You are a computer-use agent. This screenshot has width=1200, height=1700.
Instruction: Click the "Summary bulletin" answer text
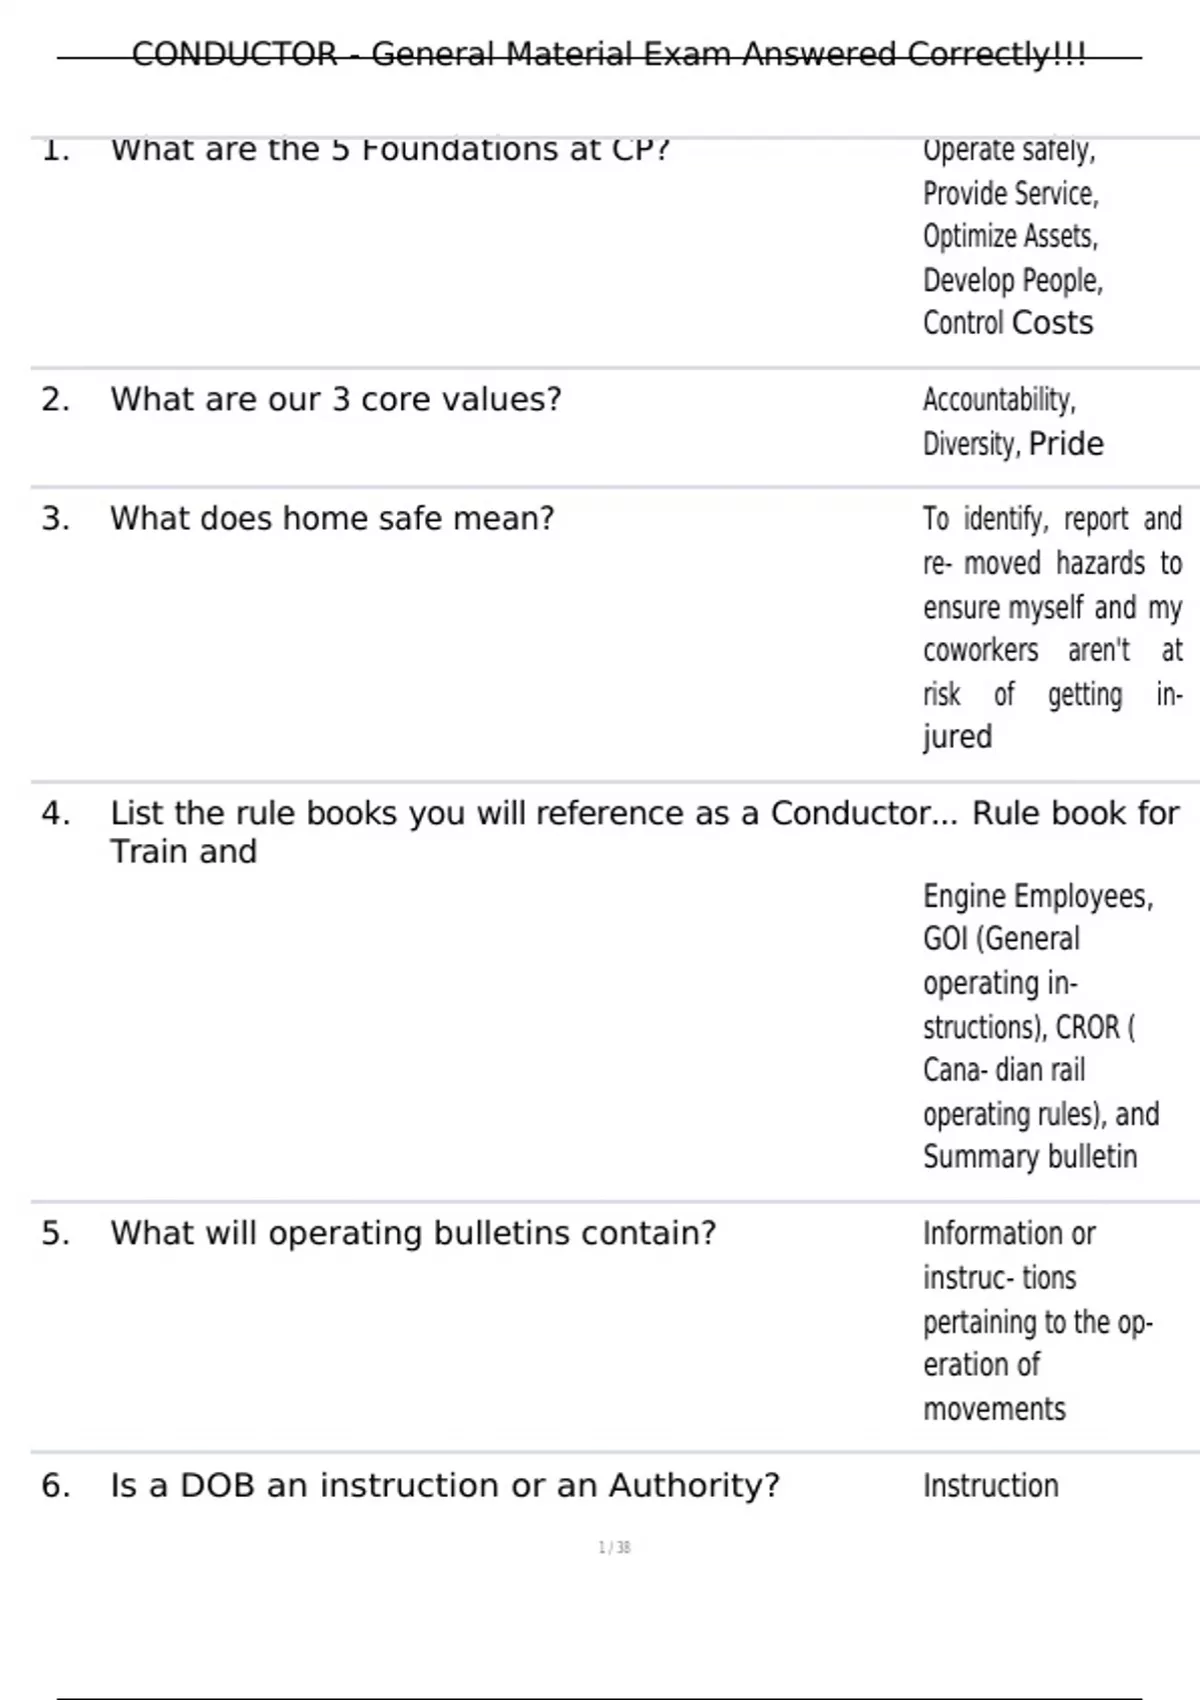[x=1030, y=1157]
